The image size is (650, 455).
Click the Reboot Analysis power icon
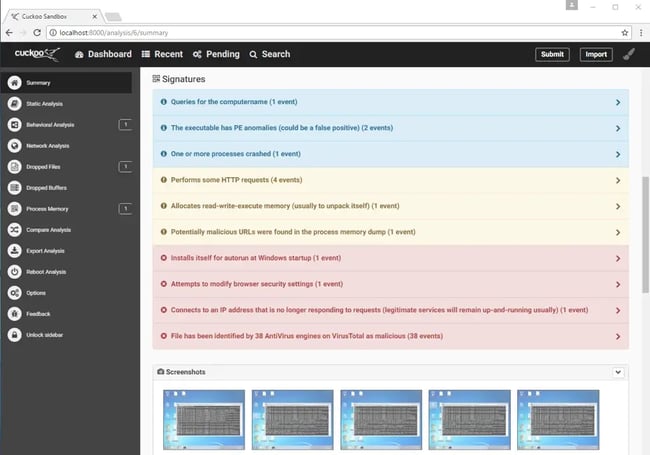pyautogui.click(x=14, y=272)
